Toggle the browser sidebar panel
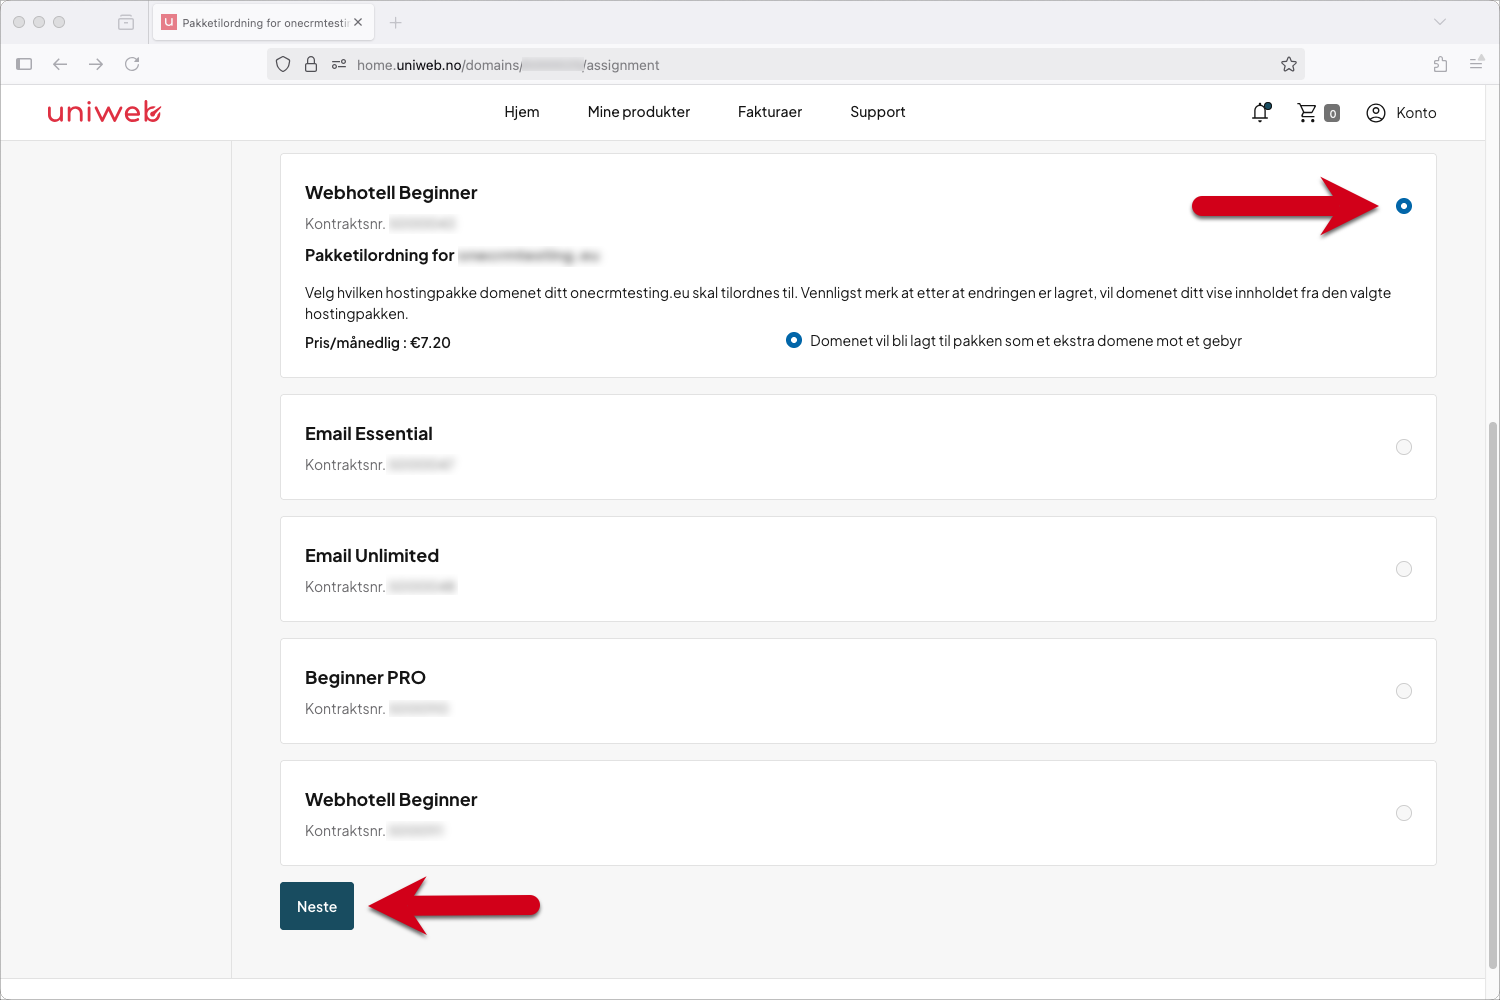1500x1000 pixels. [25, 64]
